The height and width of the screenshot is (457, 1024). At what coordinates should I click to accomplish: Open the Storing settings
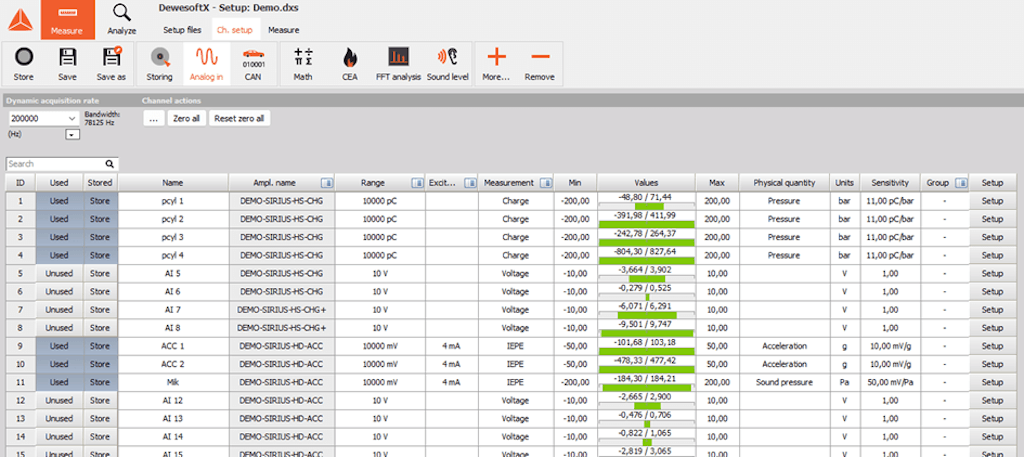pos(159,64)
